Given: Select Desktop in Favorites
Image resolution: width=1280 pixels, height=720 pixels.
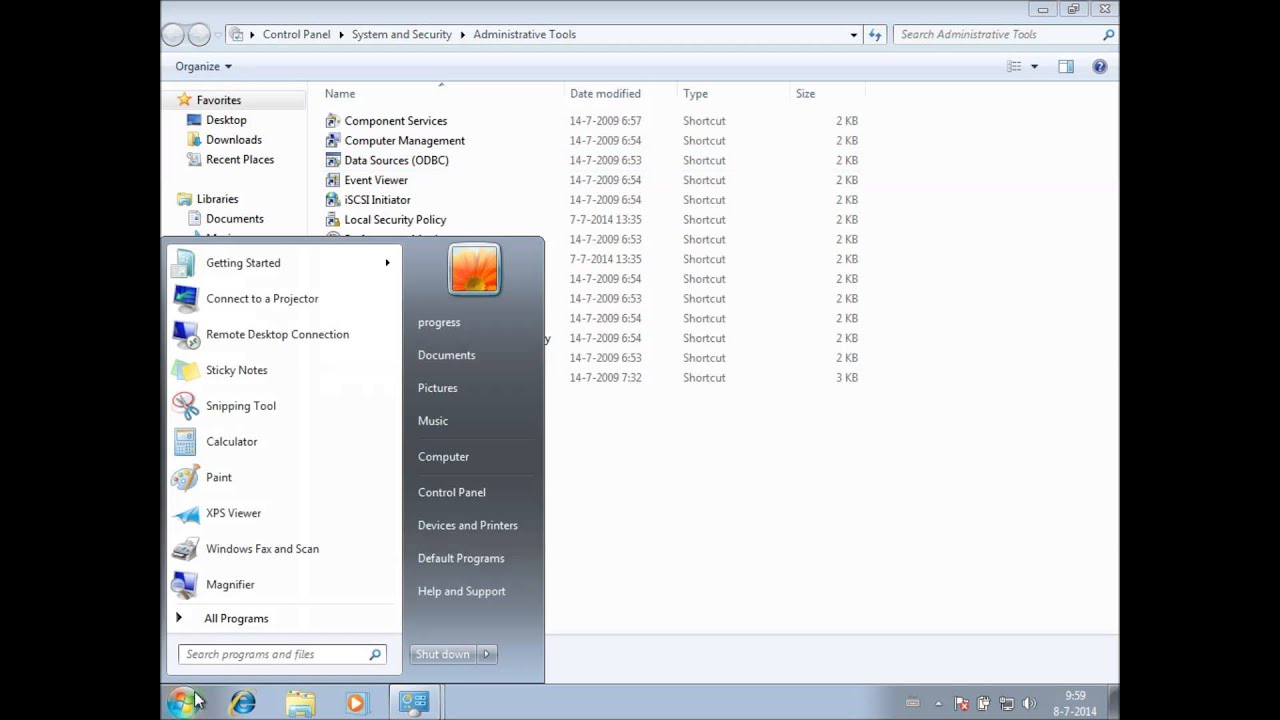Looking at the screenshot, I should point(226,120).
